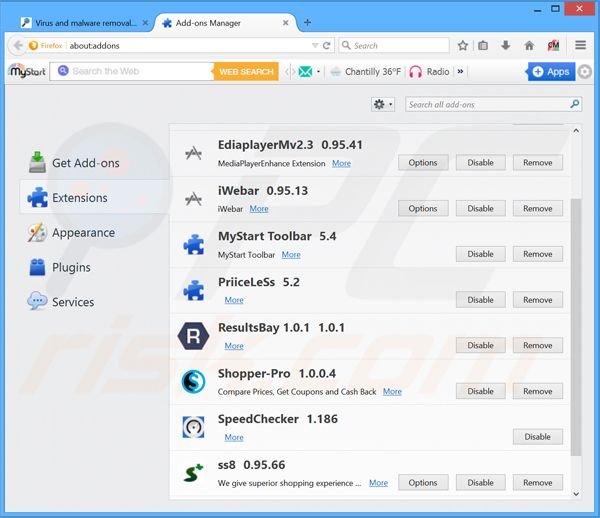Viewport: 600px width, 518px height.
Task: Reload the page with refresh icon
Action: point(327,45)
